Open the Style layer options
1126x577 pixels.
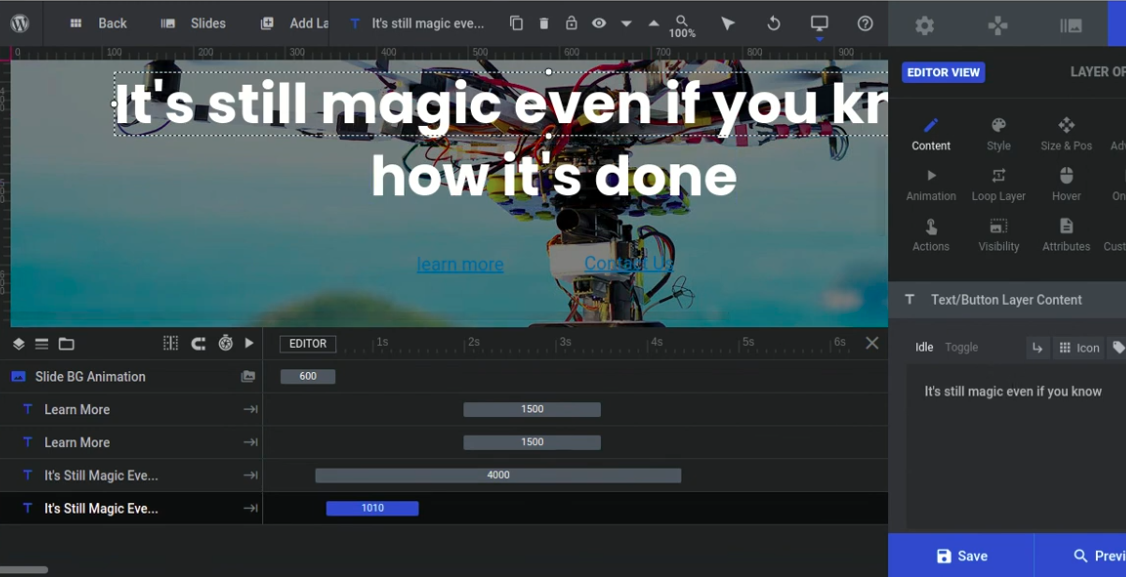(x=998, y=133)
